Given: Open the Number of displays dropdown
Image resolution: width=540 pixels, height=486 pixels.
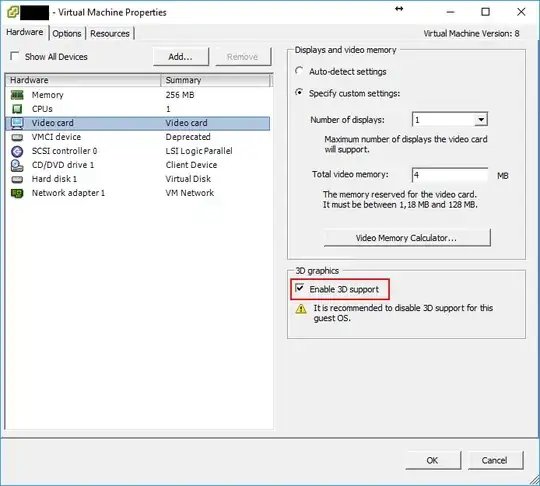Looking at the screenshot, I should [x=449, y=120].
